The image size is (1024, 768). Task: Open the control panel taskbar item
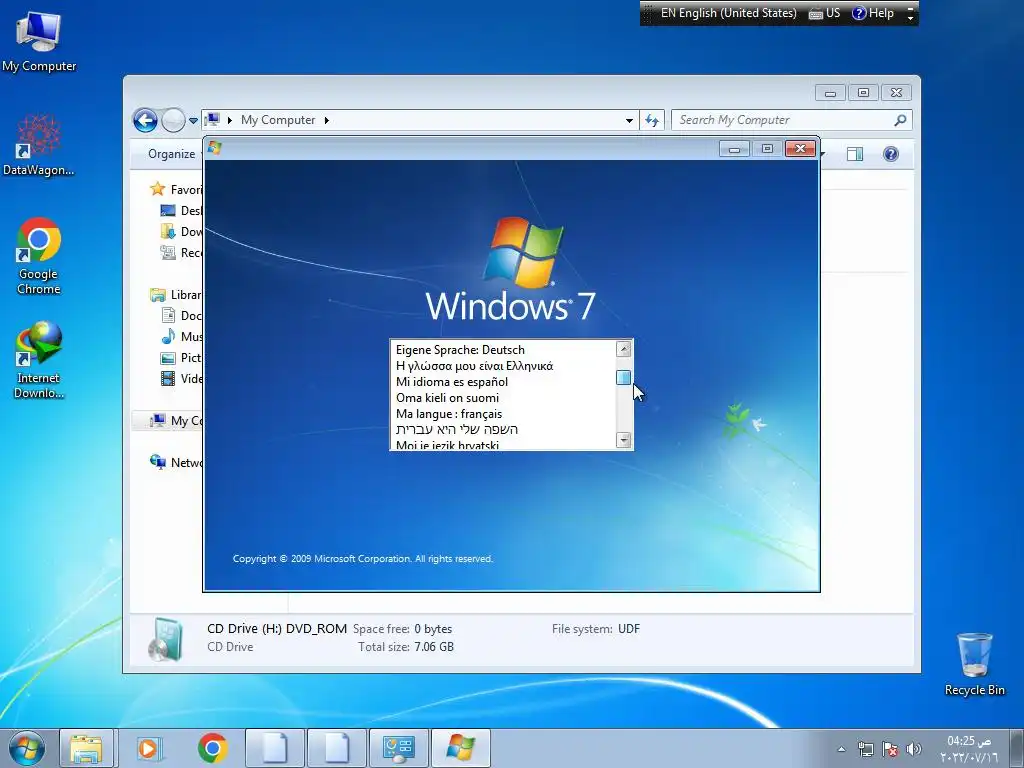399,748
